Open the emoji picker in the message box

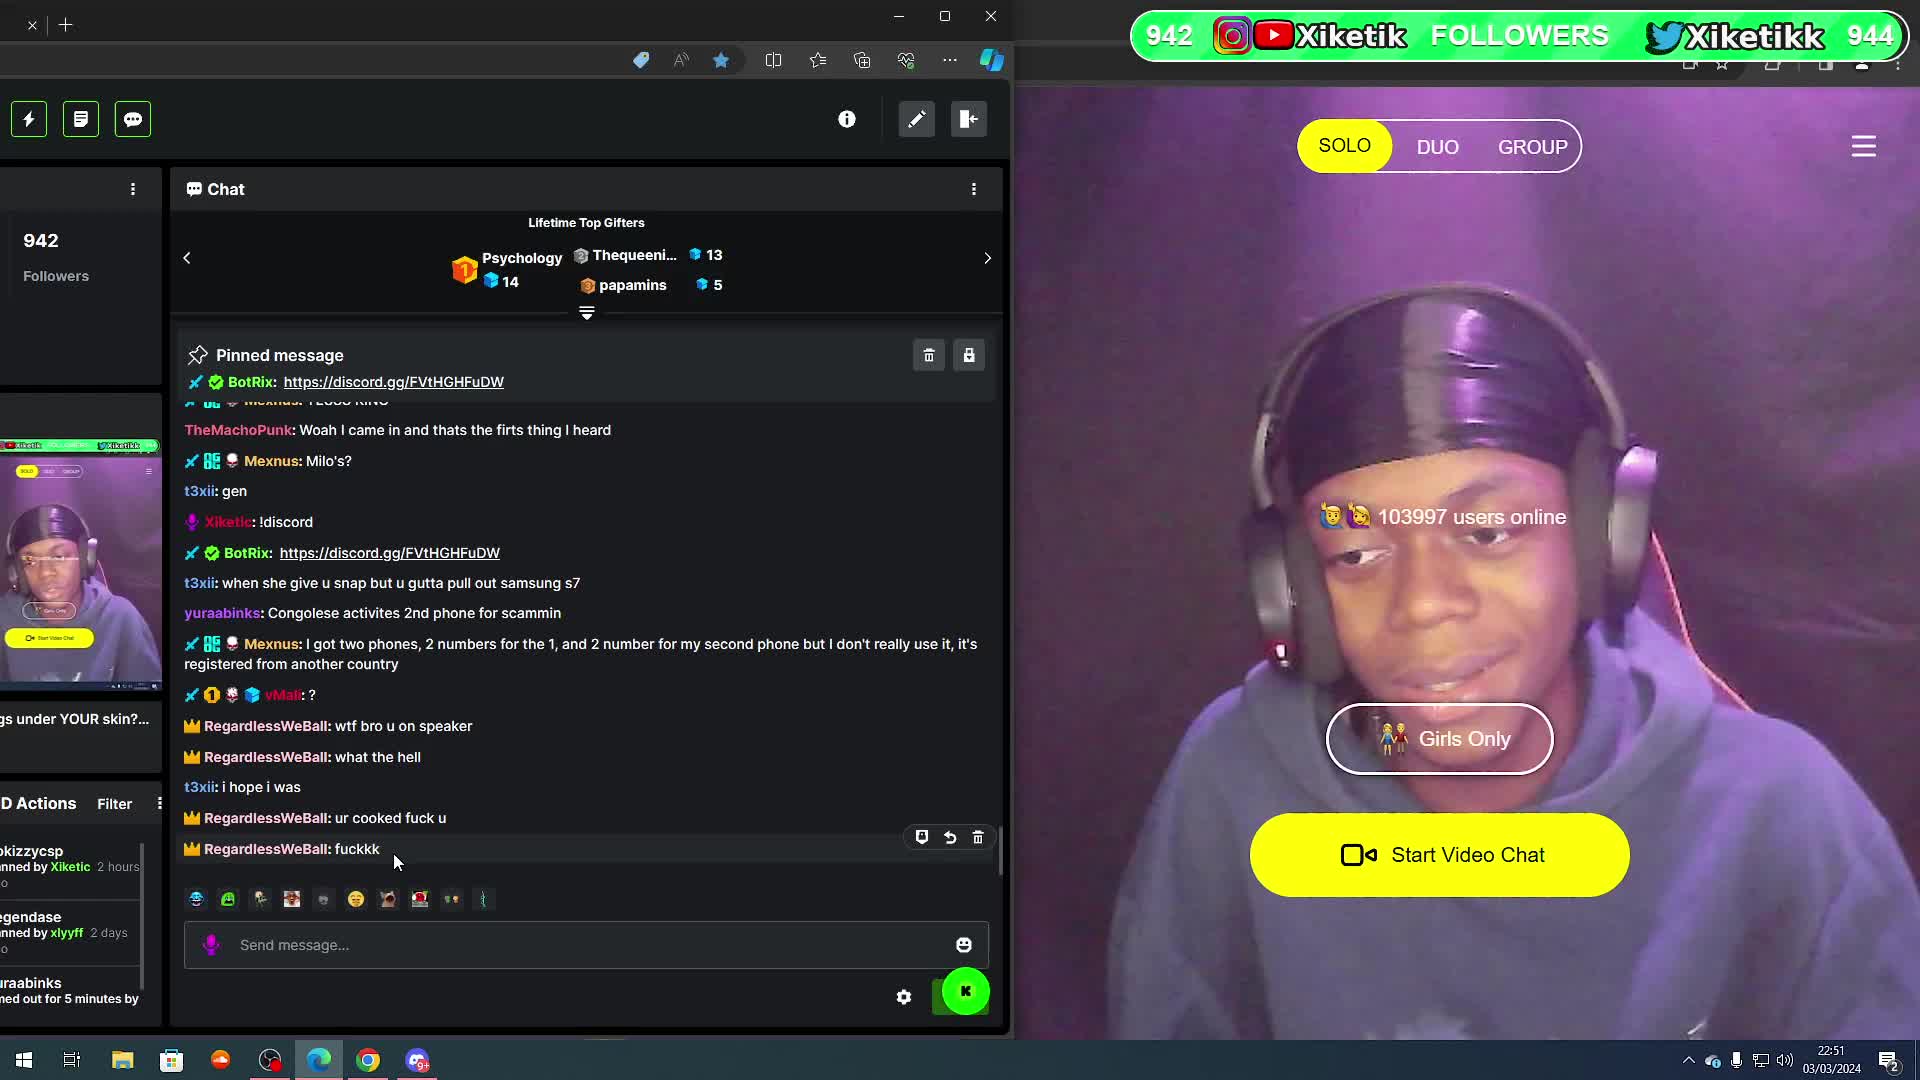pyautogui.click(x=963, y=944)
